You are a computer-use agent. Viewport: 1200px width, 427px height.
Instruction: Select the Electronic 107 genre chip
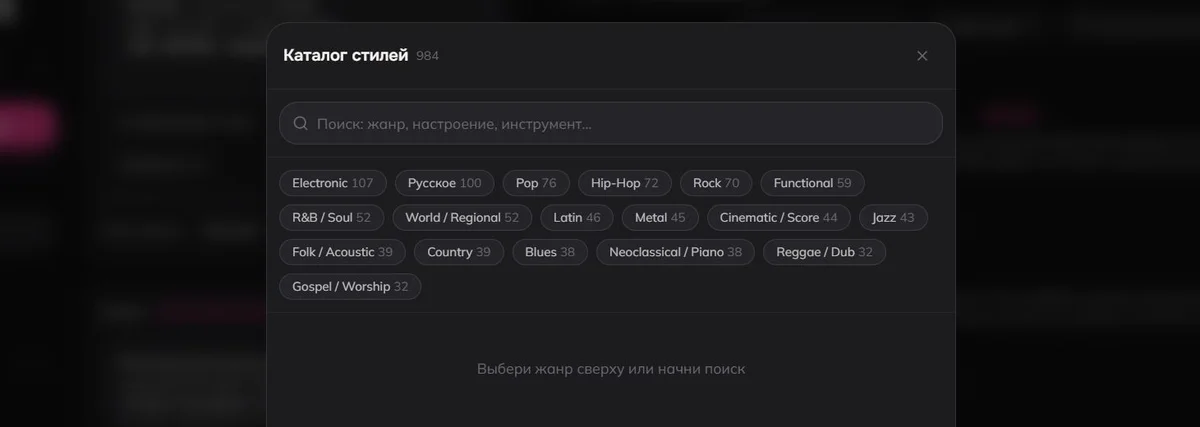333,183
